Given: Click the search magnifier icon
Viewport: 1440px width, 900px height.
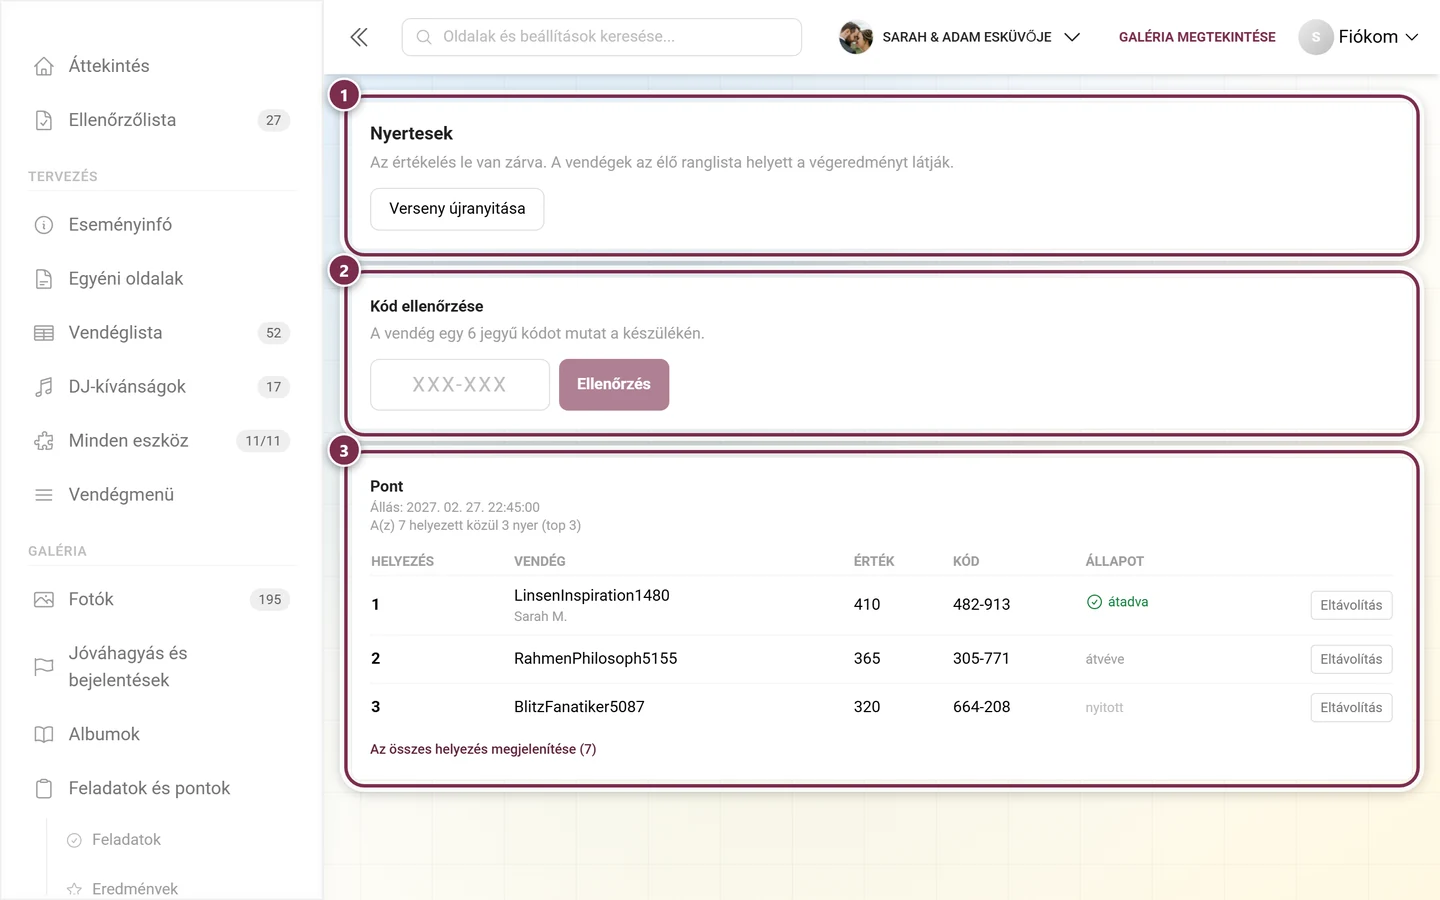Looking at the screenshot, I should click(424, 37).
